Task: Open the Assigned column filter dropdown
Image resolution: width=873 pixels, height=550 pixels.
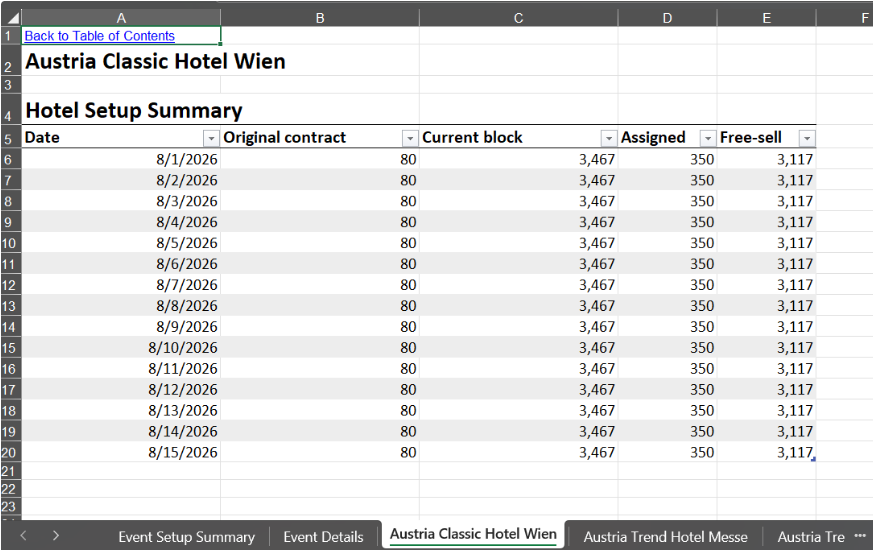Action: click(708, 138)
